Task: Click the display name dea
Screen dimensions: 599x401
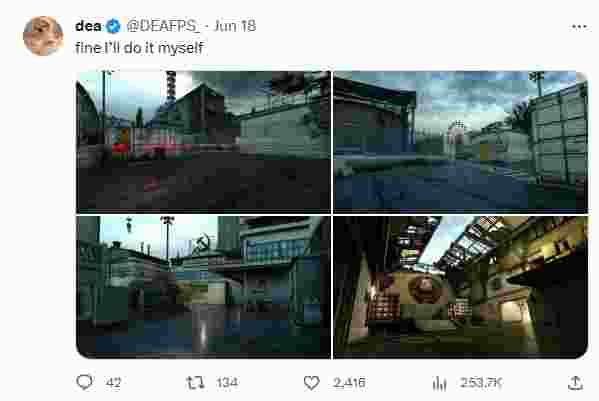Action: pos(89,26)
